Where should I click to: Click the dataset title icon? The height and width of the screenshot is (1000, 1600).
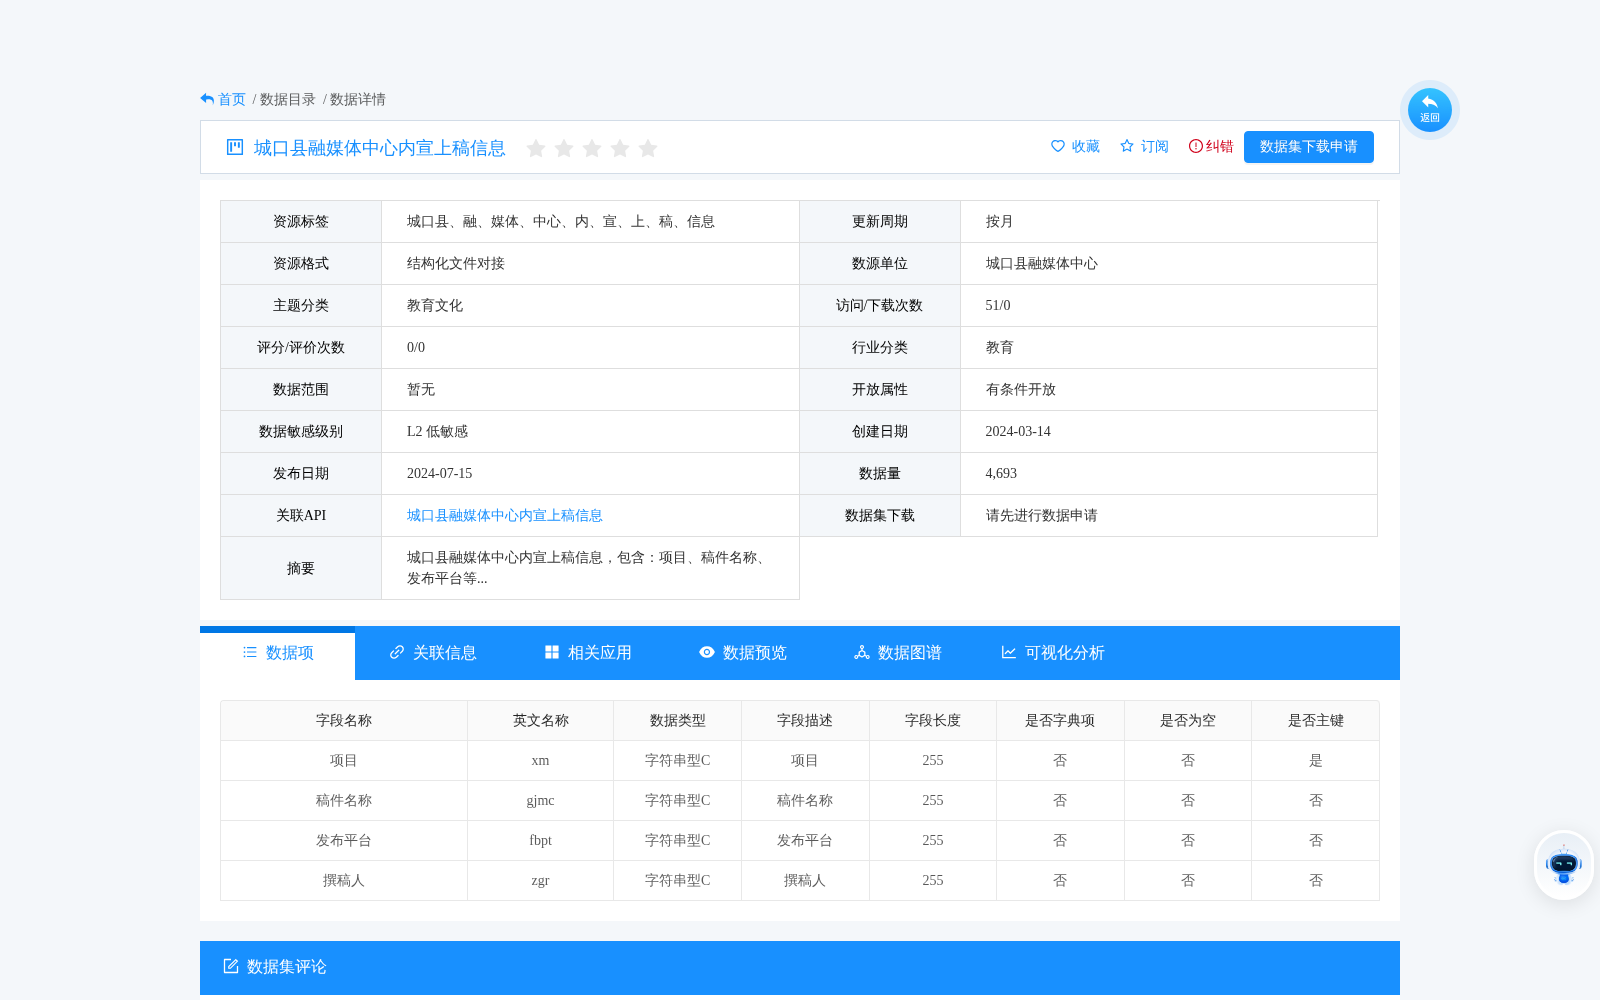pos(235,147)
